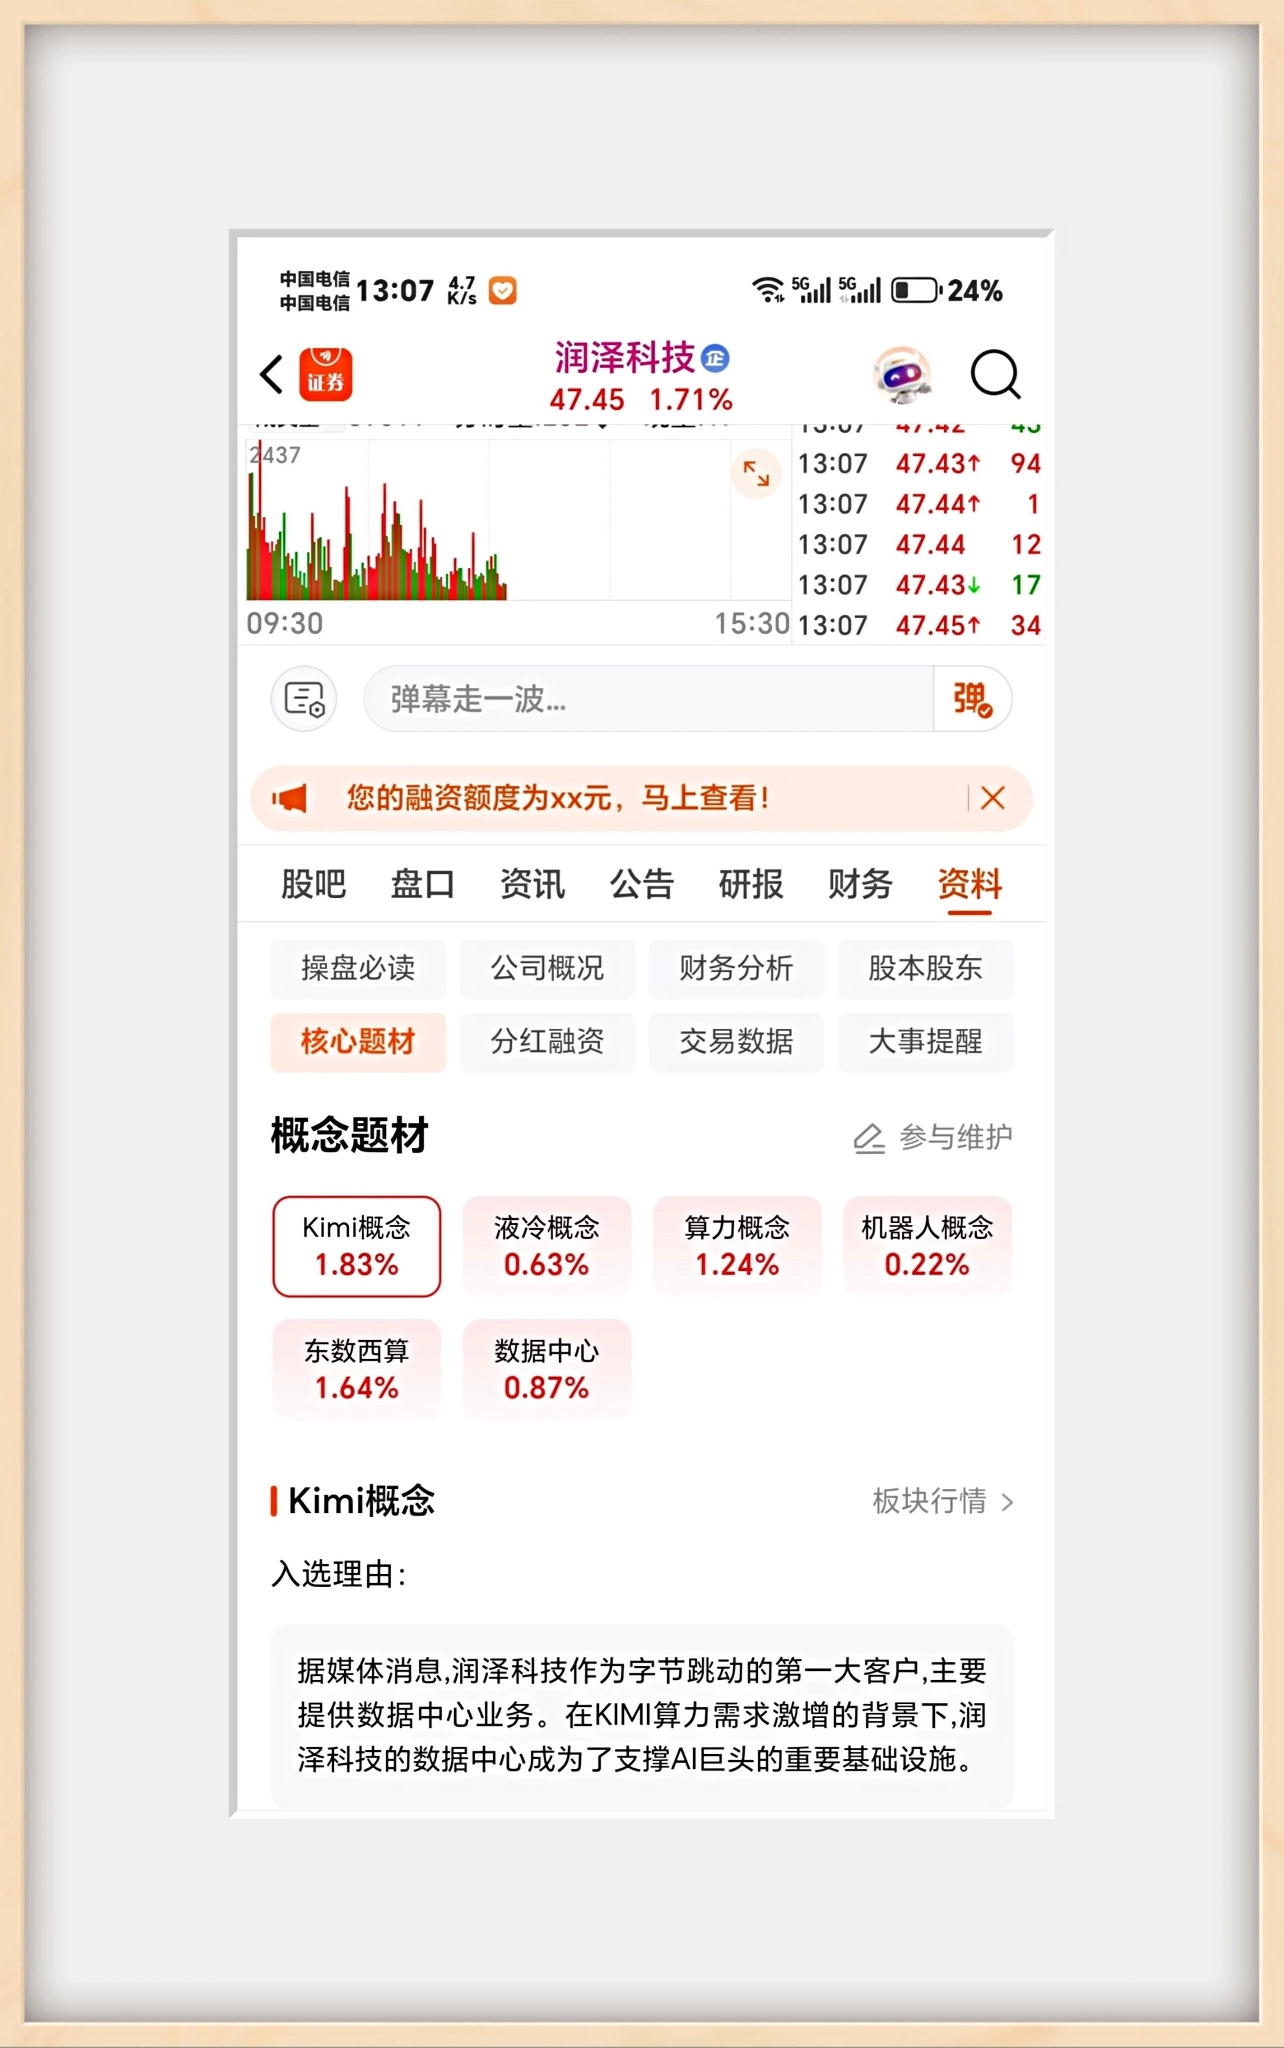Tap the 47.43 tick with volume 17
Screen dimensions: 1284x2048
919,585
